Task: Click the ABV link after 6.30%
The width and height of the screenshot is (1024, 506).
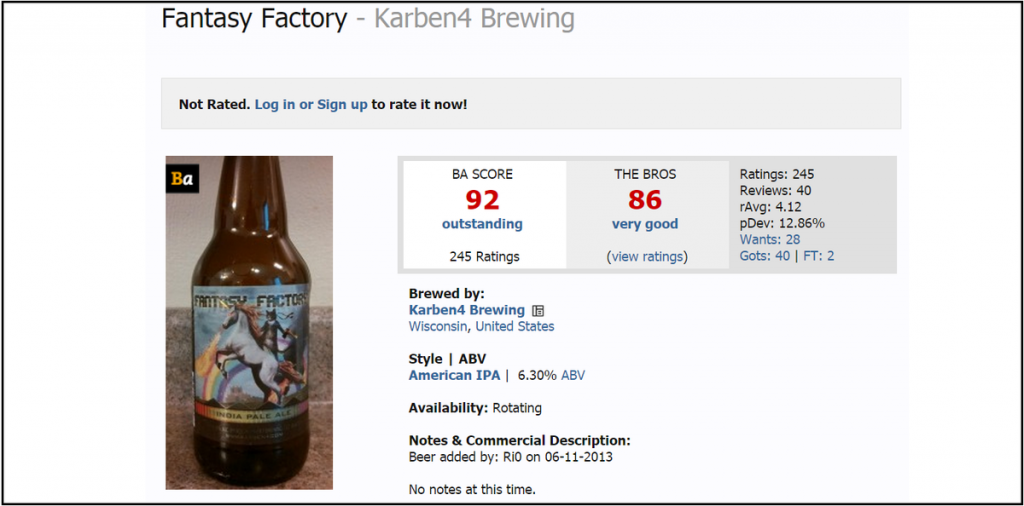Action: pos(573,375)
